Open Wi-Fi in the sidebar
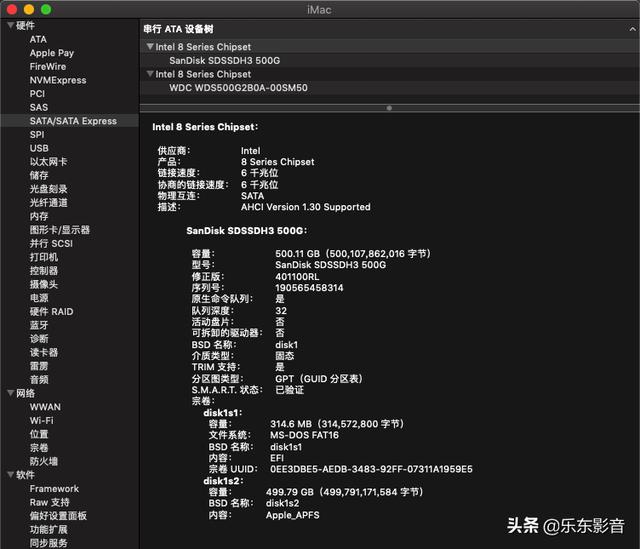The height and width of the screenshot is (549, 640). tap(41, 420)
